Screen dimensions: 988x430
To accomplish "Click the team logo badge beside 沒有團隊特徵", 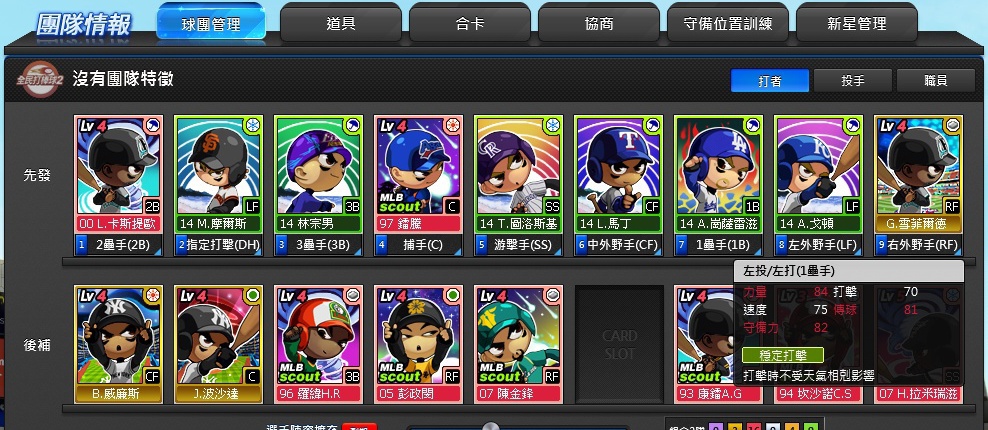I will pyautogui.click(x=39, y=79).
